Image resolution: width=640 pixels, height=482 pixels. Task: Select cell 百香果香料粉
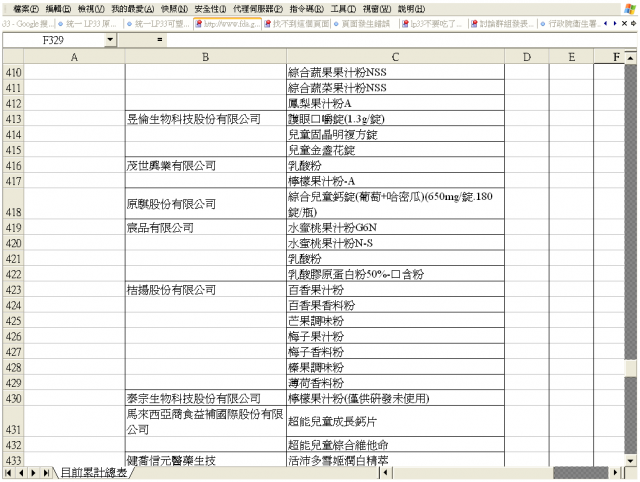395,305
